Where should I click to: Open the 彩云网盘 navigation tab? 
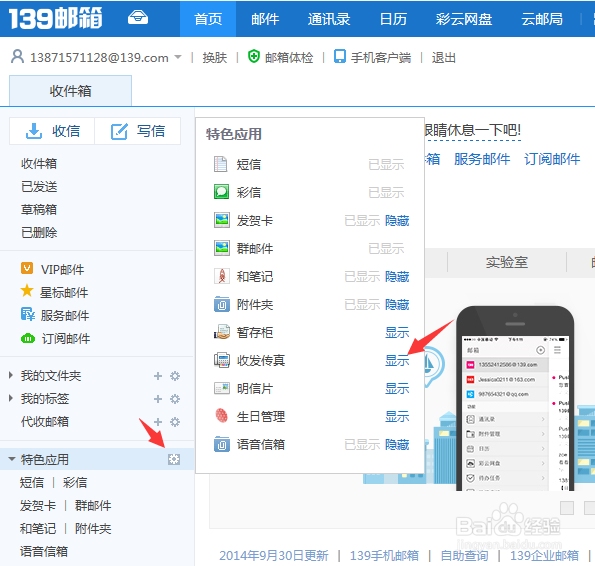(x=464, y=19)
